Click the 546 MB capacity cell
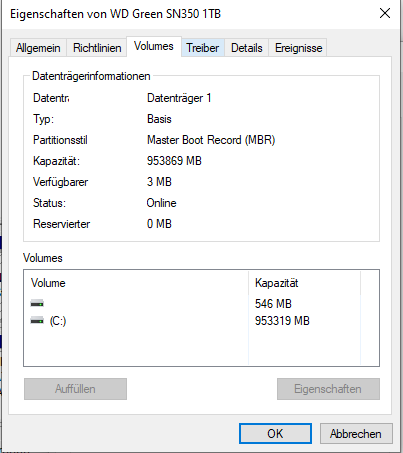Viewport: 403px width, 453px height. coord(273,304)
